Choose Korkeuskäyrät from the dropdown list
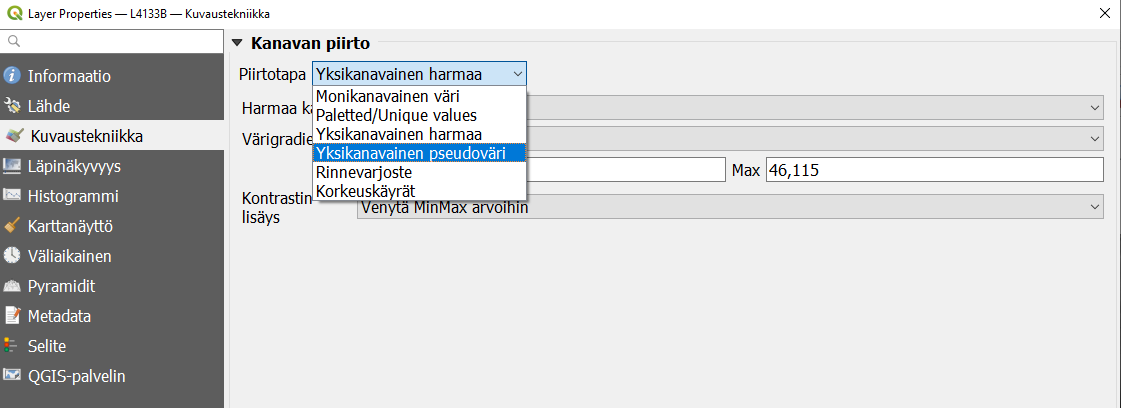Viewport: 1121px width, 408px height. pyautogui.click(x=365, y=190)
